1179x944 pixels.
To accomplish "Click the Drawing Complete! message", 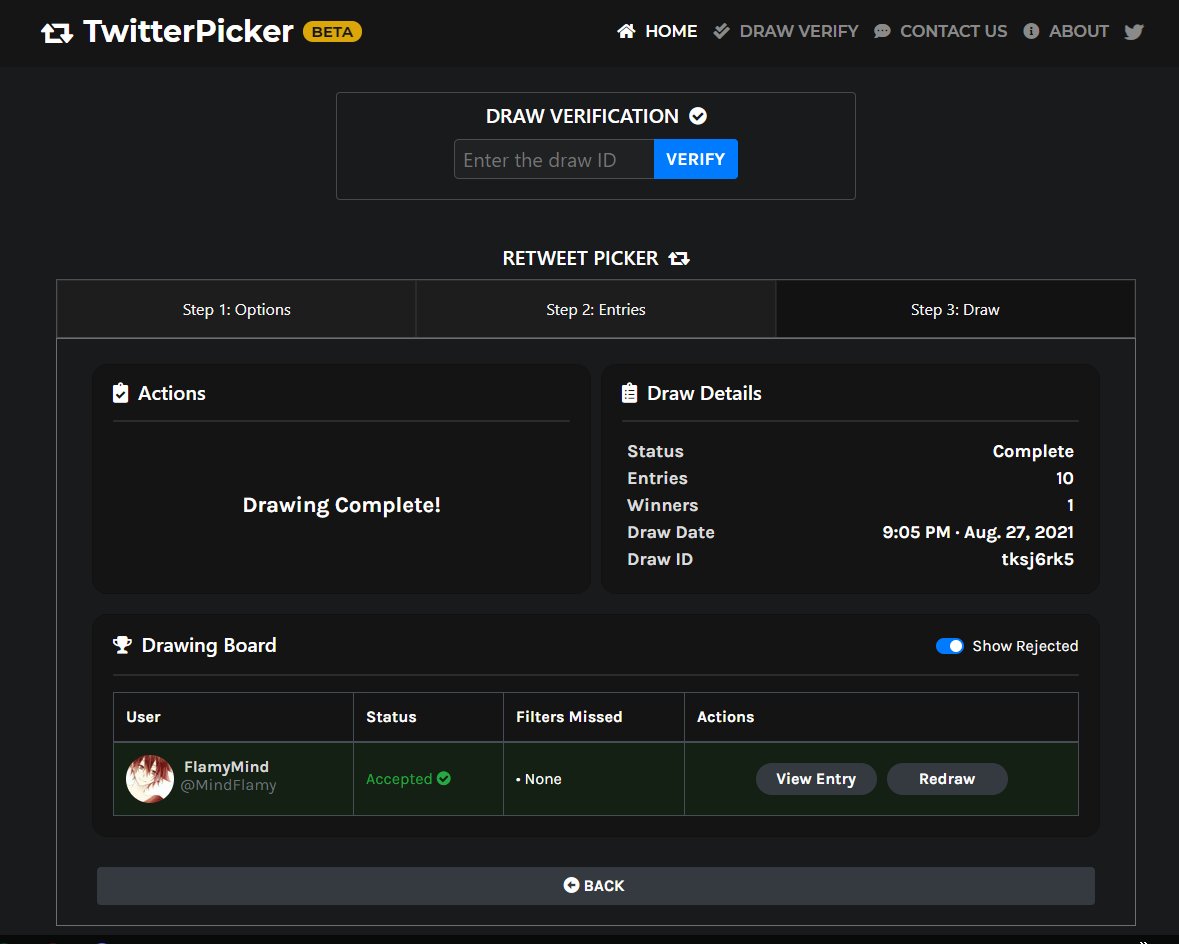I will [x=341, y=505].
